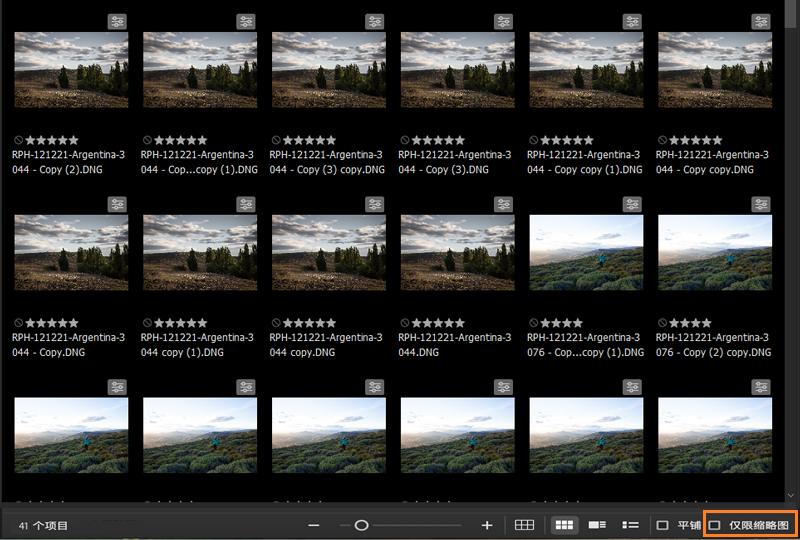Click the adjustments badge above 044 copy (1).DNG

pyautogui.click(x=246, y=205)
